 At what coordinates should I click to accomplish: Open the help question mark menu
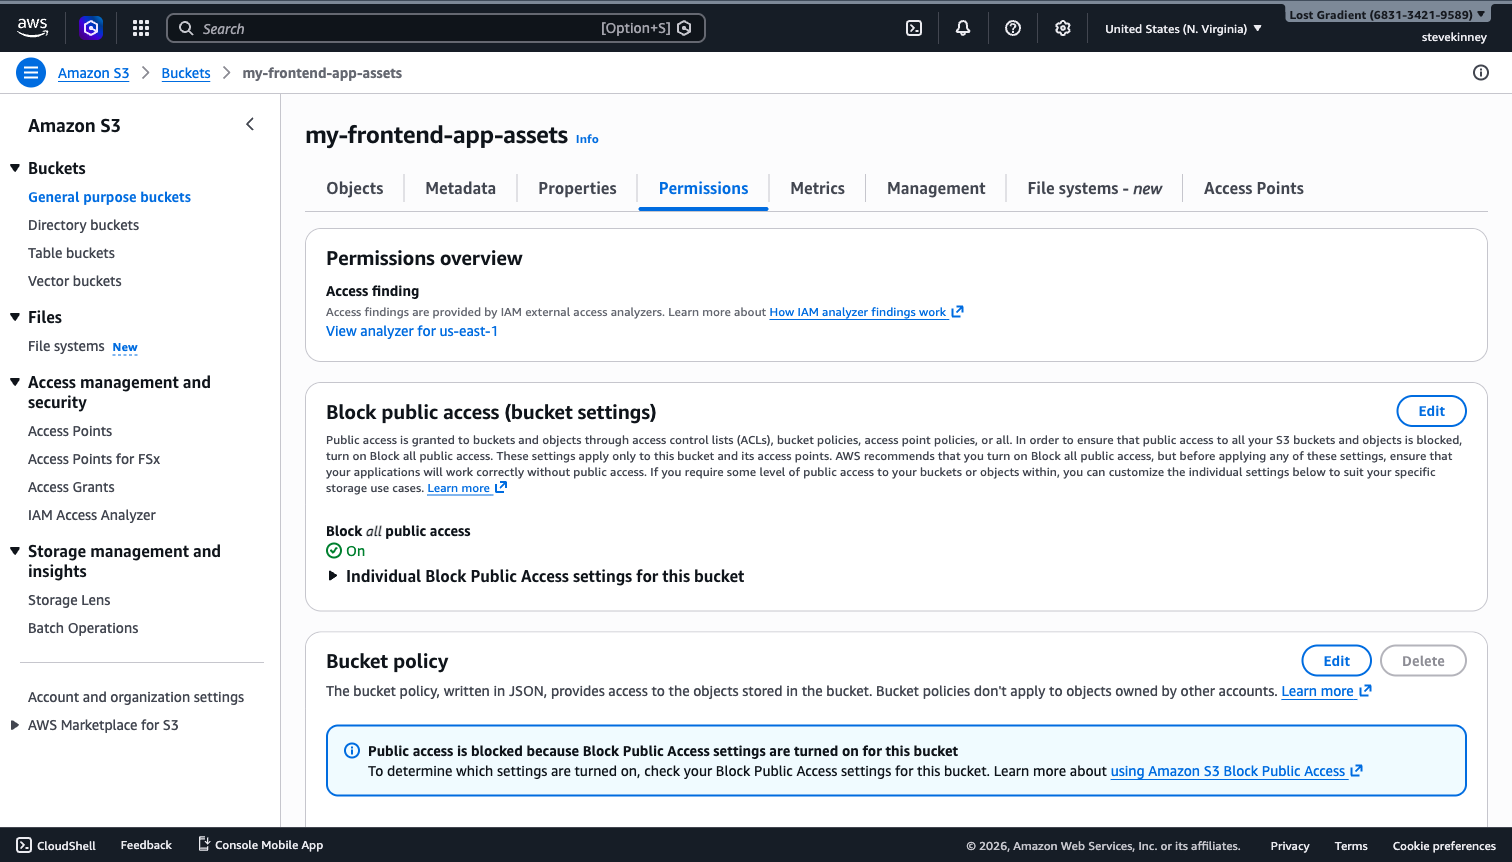pyautogui.click(x=1013, y=28)
